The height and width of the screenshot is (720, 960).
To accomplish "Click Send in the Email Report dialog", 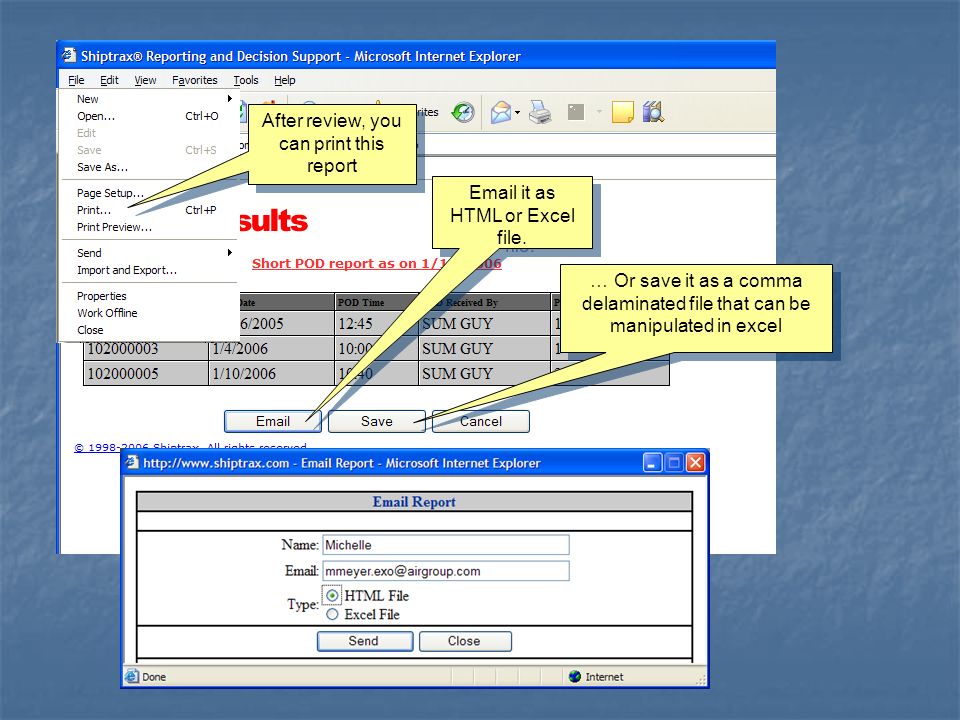I will pyautogui.click(x=365, y=641).
